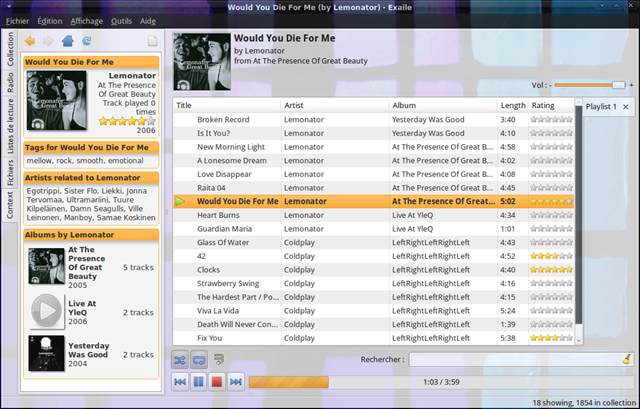Image resolution: width=640 pixels, height=409 pixels.
Task: Clear the search field with broom icon
Action: point(626,358)
